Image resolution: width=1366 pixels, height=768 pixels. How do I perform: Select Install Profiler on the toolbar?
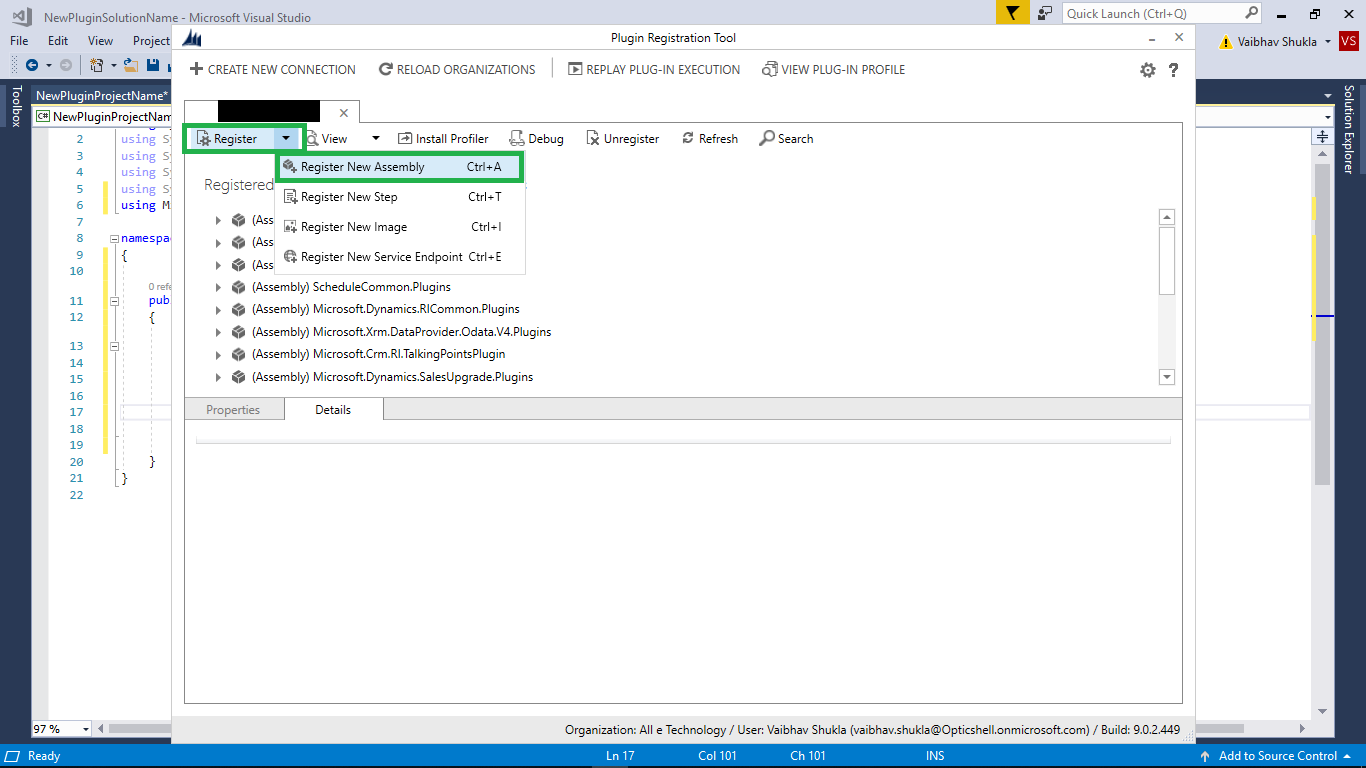(443, 138)
